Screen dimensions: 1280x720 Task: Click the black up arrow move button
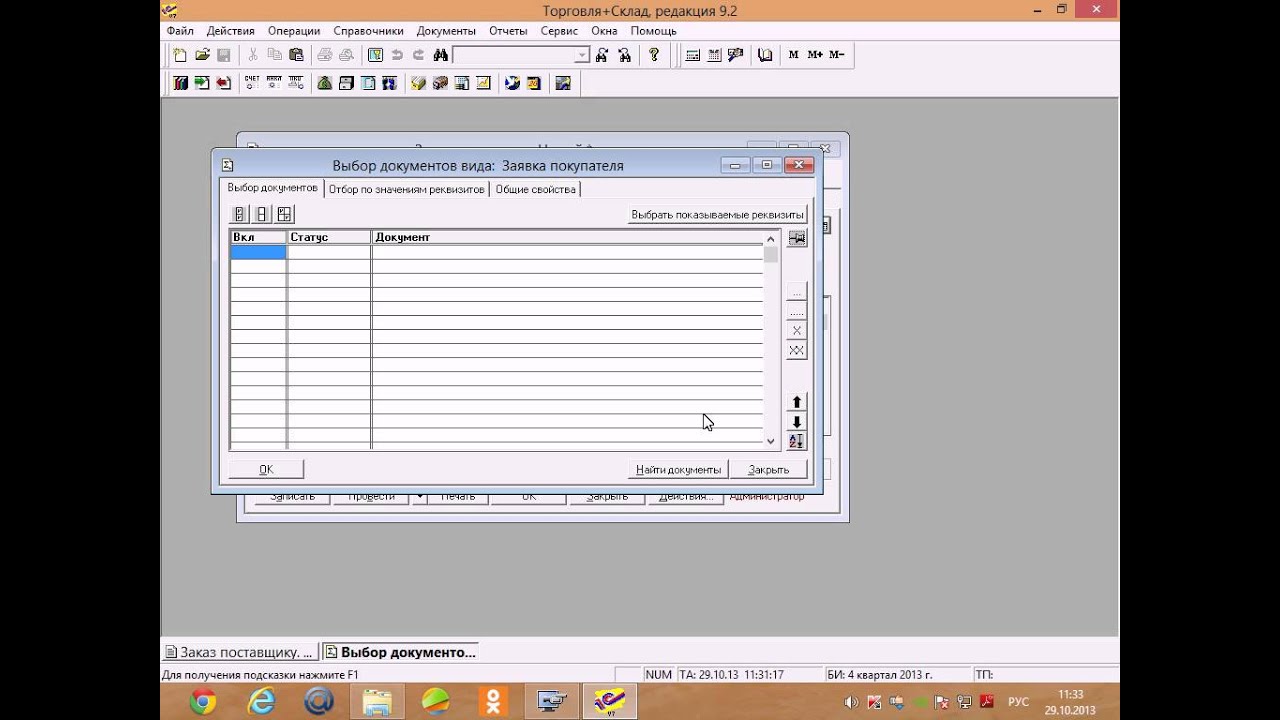pos(797,402)
